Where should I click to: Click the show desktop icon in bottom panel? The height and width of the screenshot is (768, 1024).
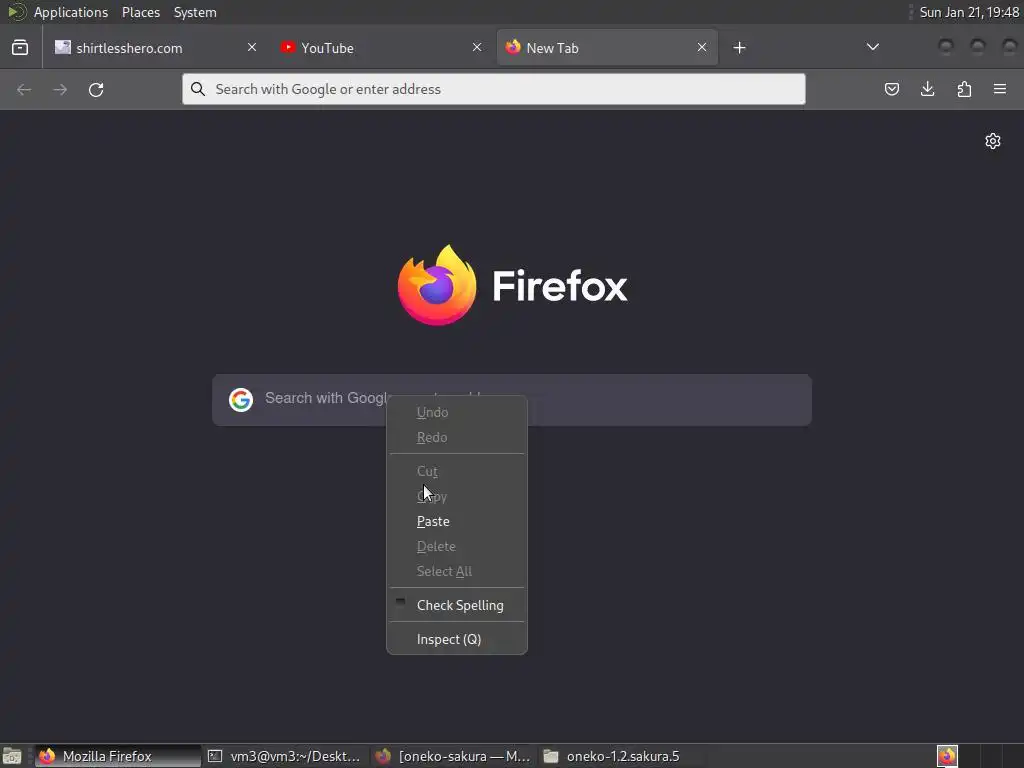coord(12,756)
